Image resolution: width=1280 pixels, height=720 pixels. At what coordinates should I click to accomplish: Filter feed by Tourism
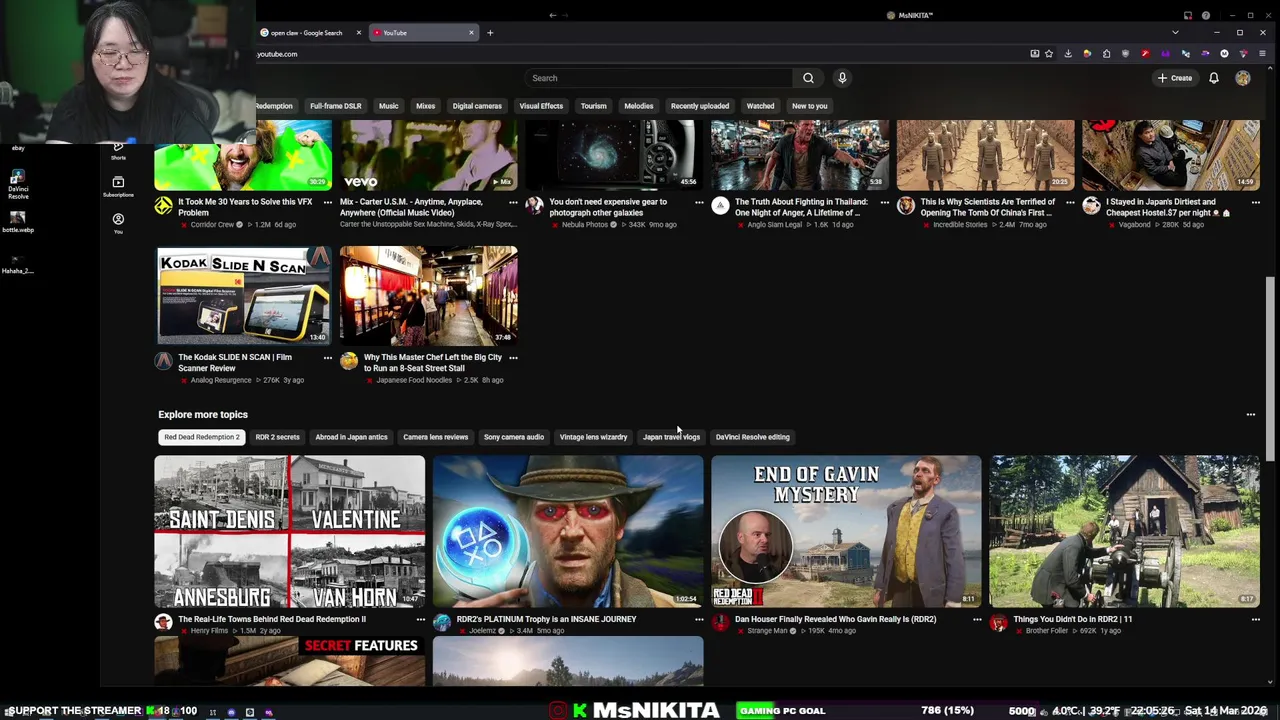point(594,106)
